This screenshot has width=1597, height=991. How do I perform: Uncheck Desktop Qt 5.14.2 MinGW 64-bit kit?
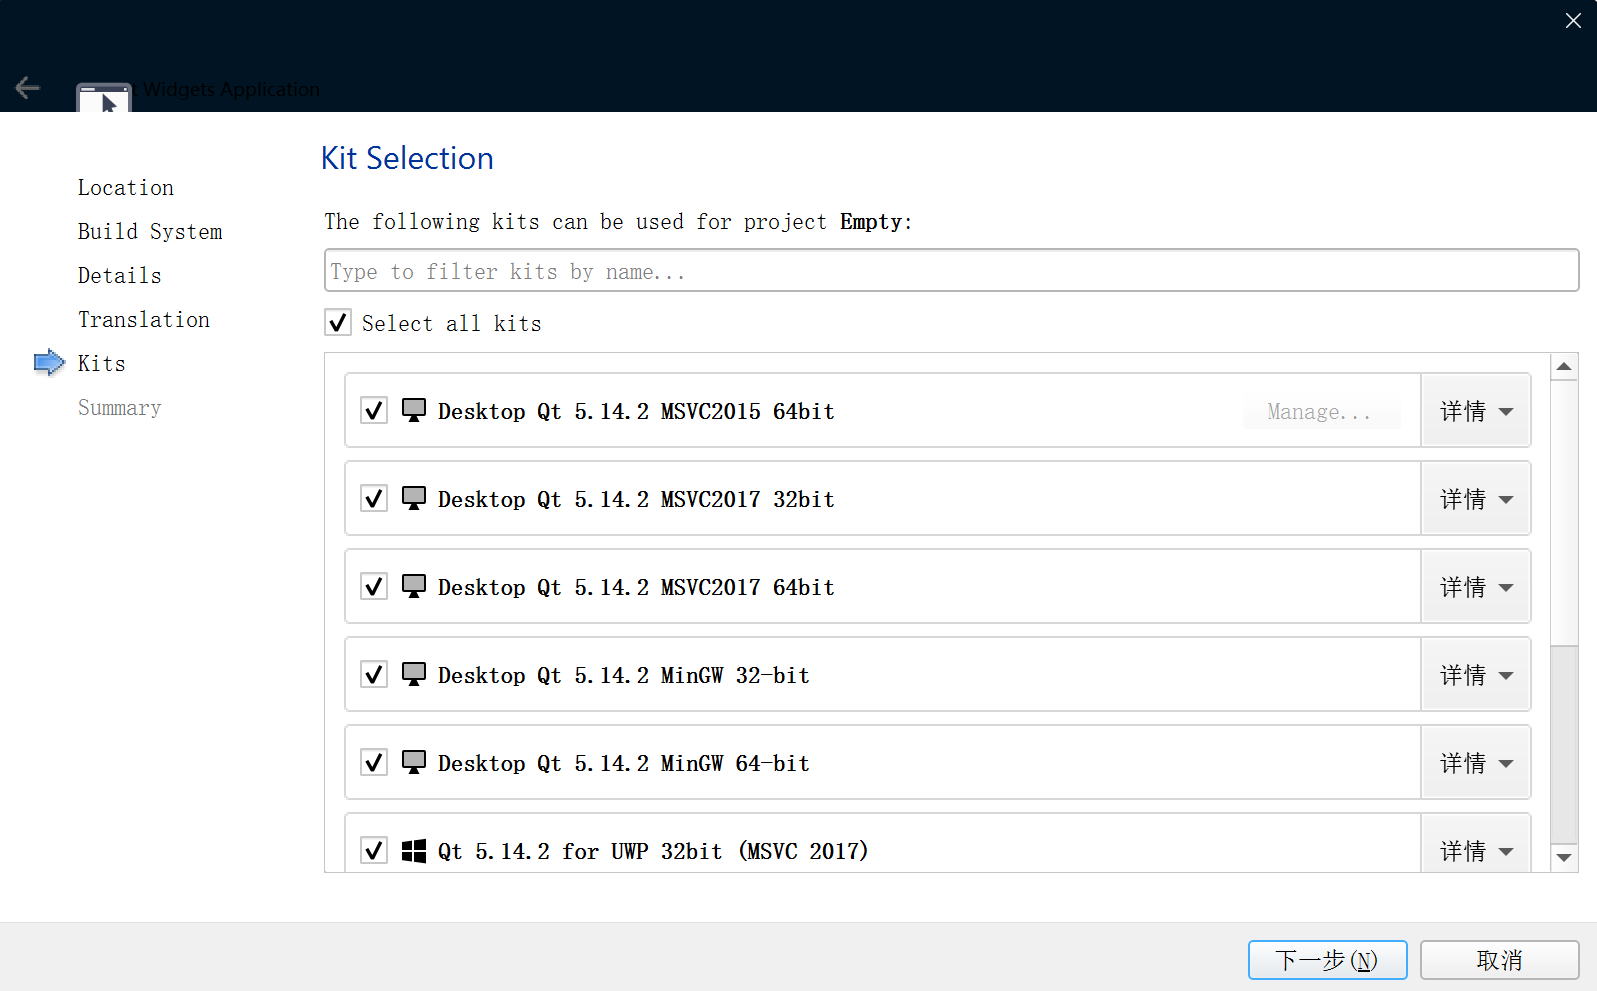(374, 762)
